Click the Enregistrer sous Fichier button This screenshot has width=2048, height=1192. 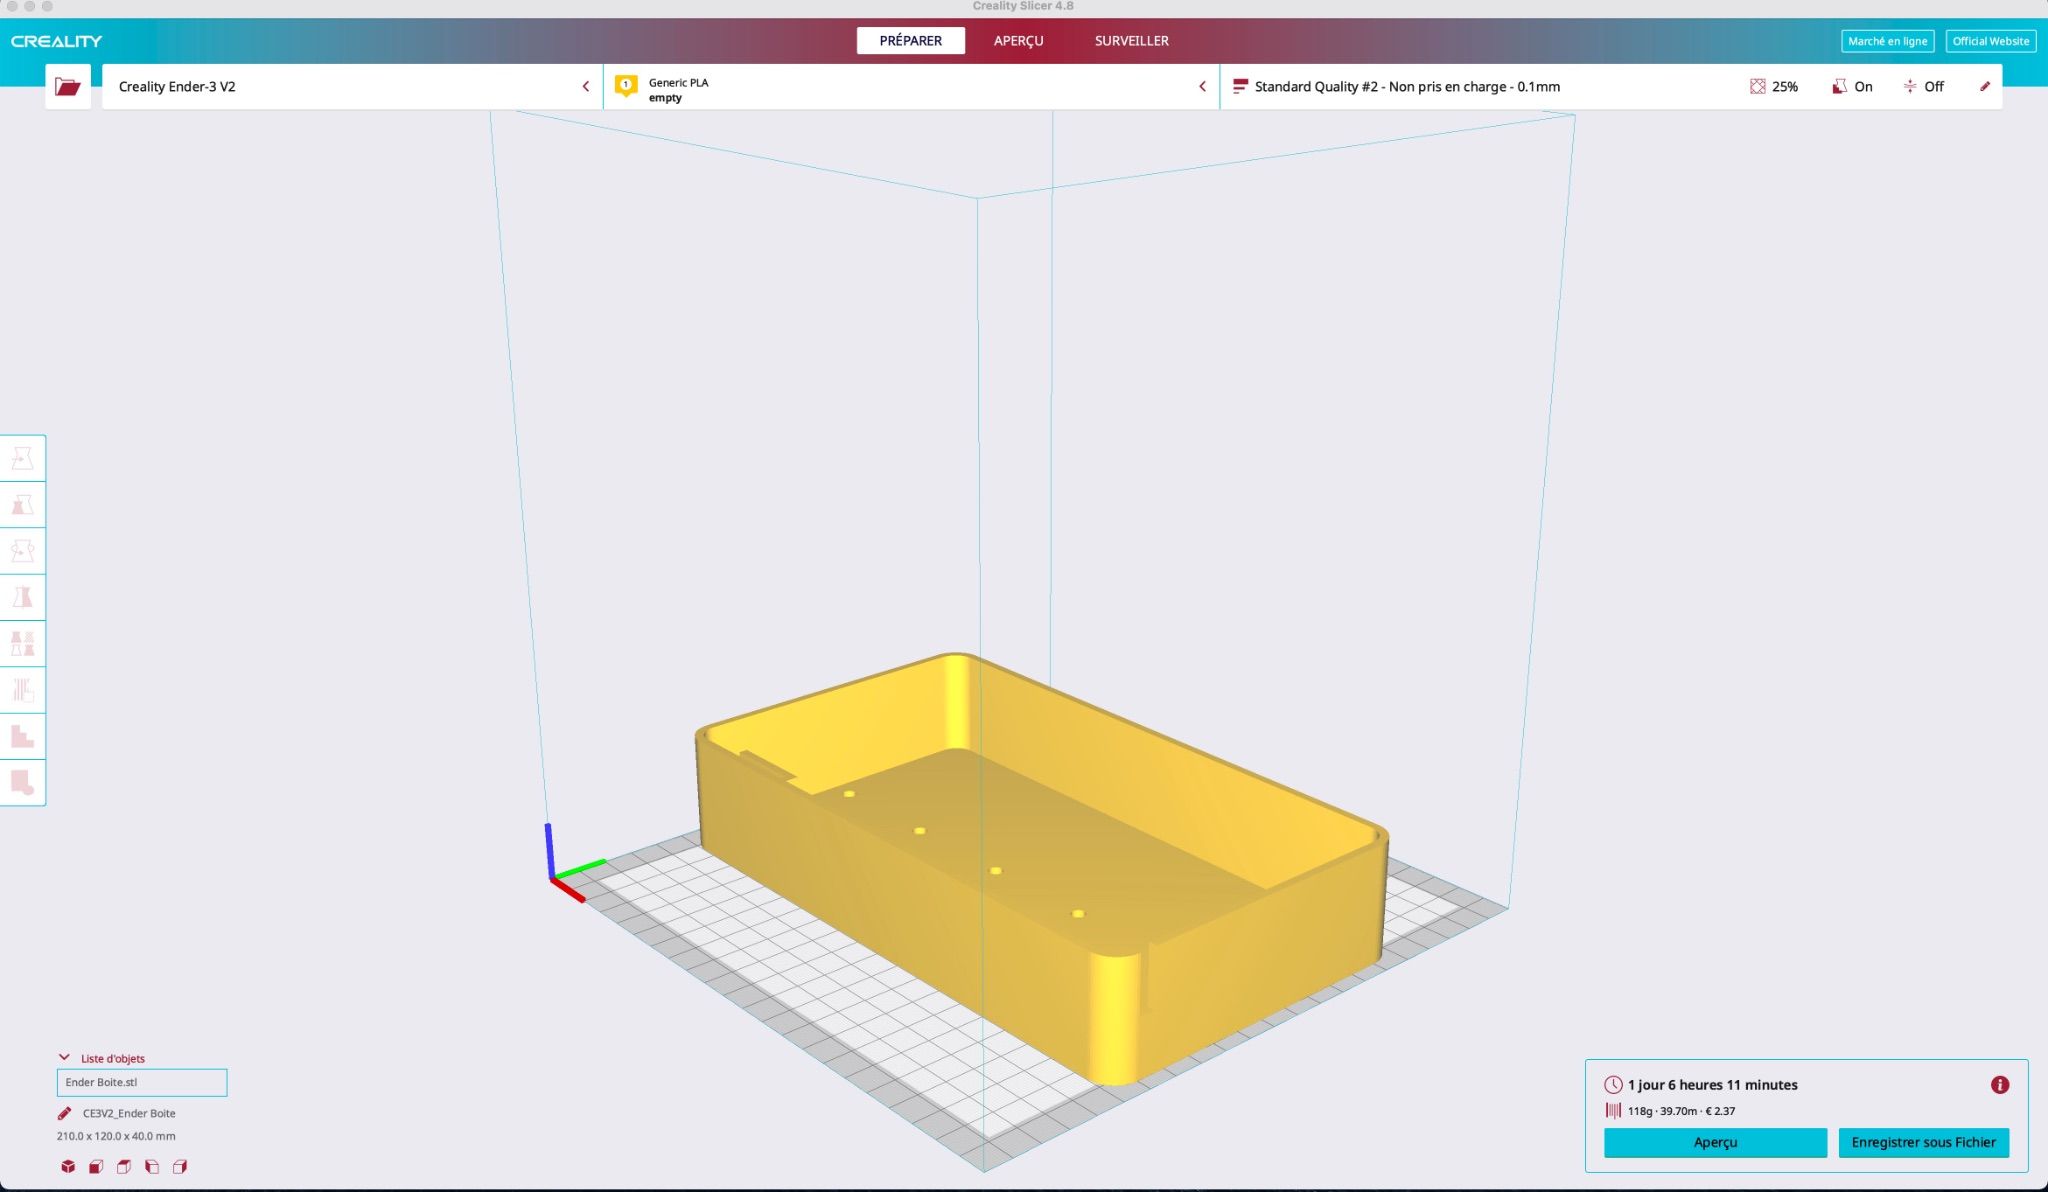1923,1142
